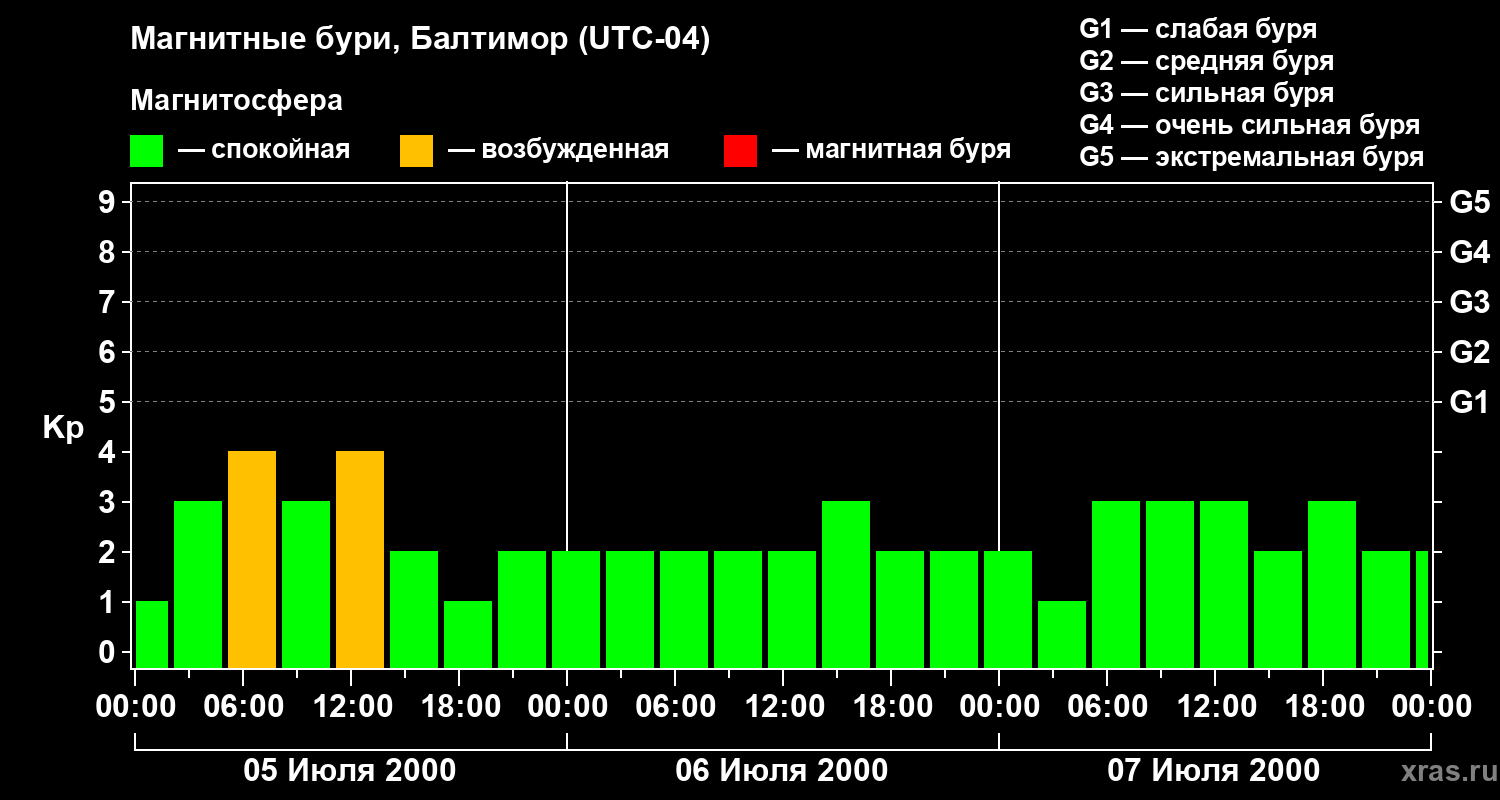Click the orange 'возбужденная' legend swatch
The width and height of the screenshot is (1500, 800).
click(416, 151)
